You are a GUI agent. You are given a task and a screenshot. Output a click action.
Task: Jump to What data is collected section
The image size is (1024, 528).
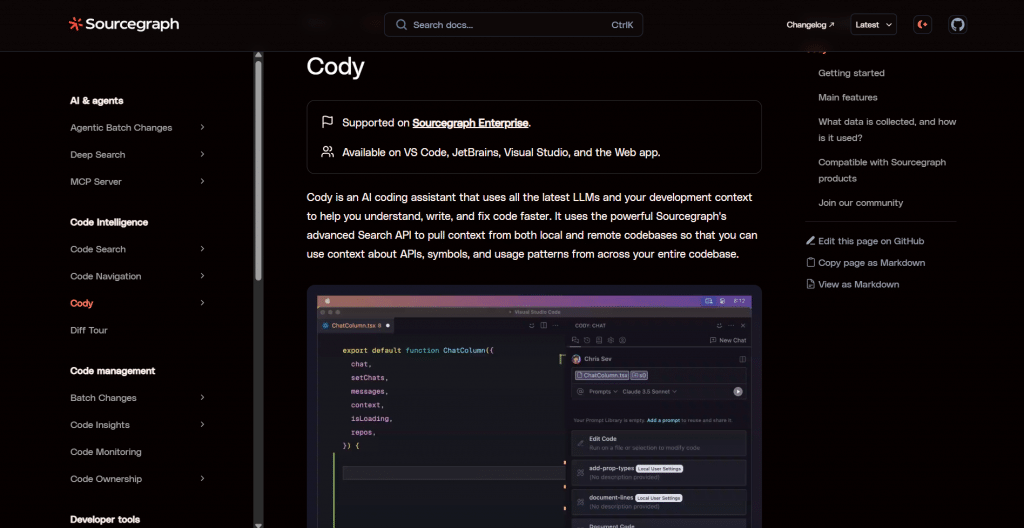click(x=887, y=130)
